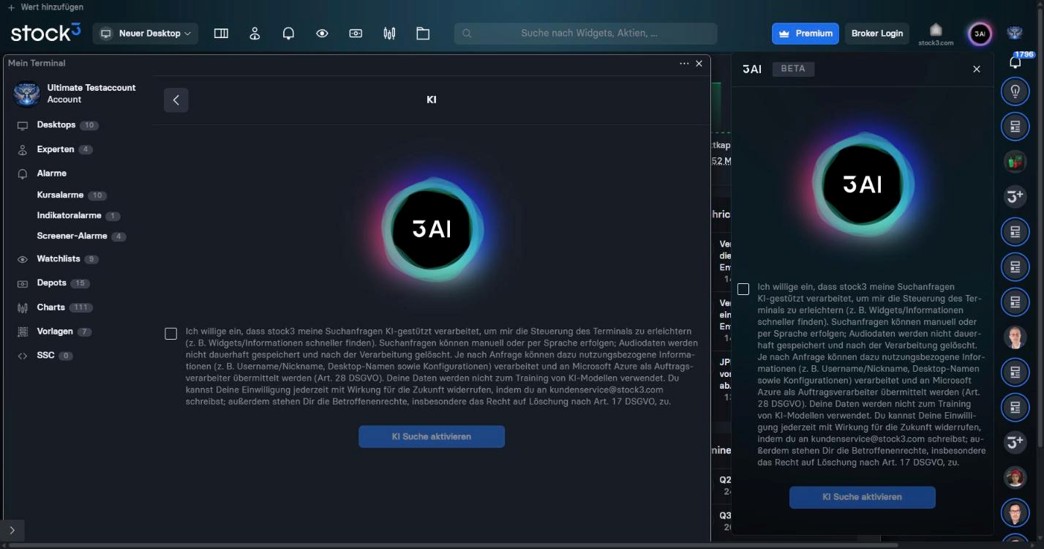Click the BETA badge in 3AI panel
The width and height of the screenshot is (1044, 549).
point(793,69)
